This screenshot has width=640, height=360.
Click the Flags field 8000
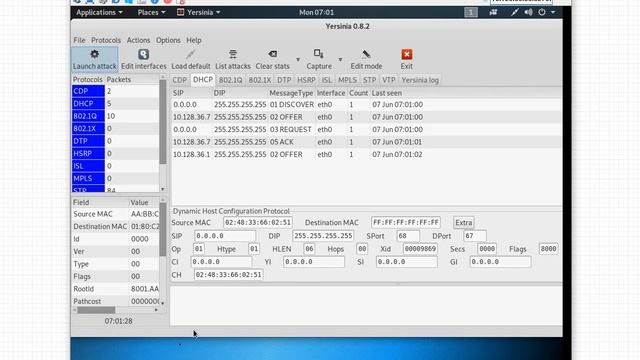[x=548, y=249]
